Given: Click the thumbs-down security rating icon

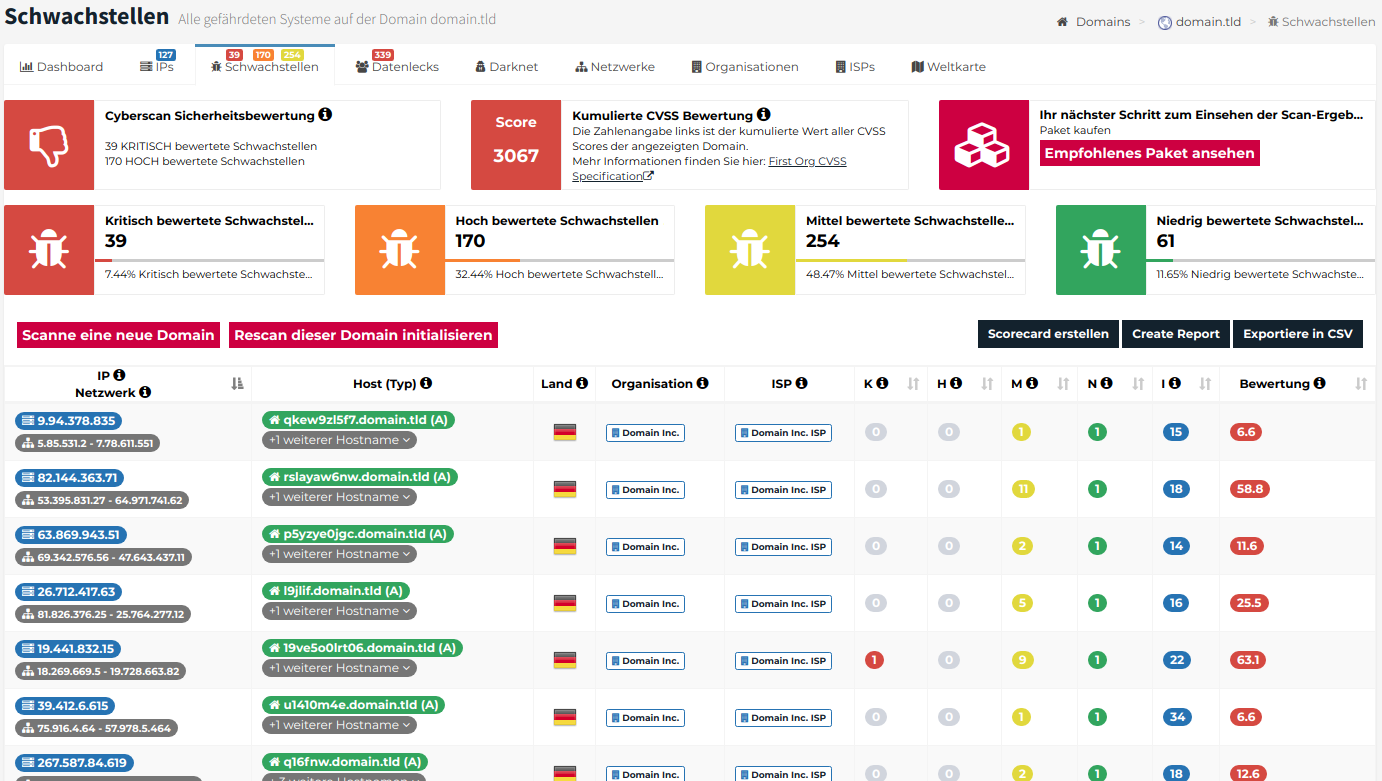Looking at the screenshot, I should point(49,145).
